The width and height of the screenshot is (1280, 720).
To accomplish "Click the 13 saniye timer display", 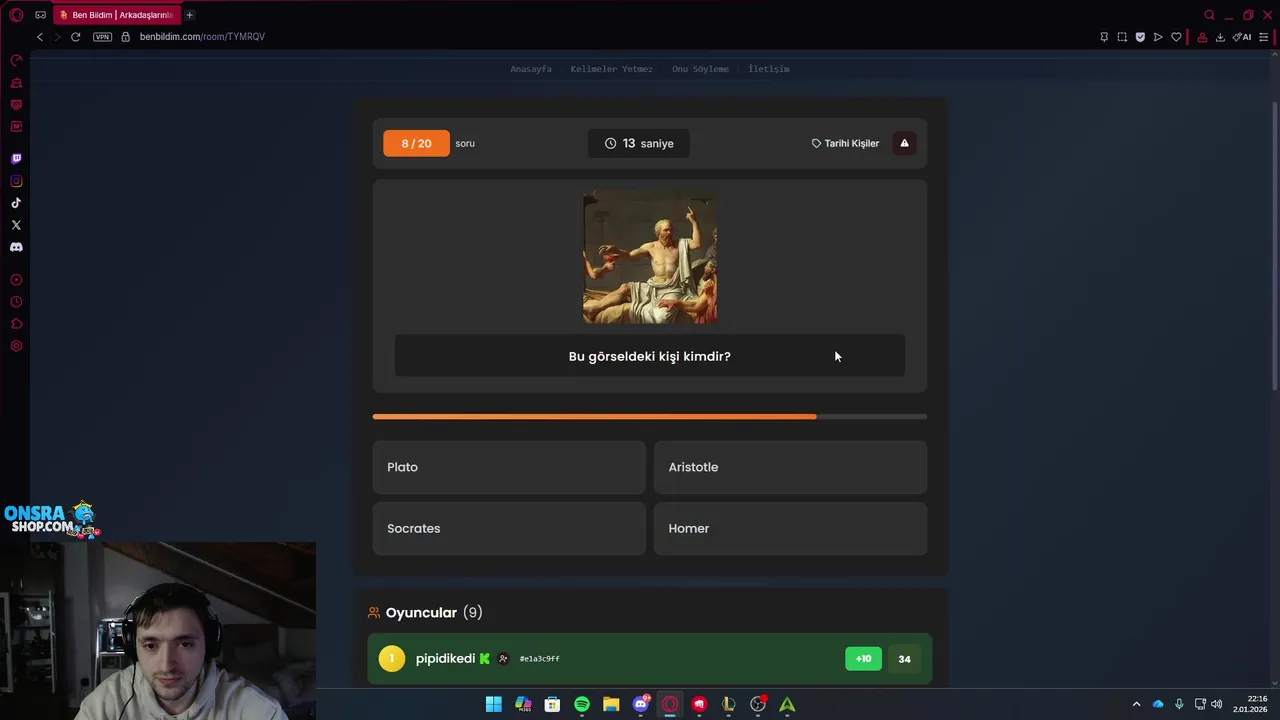I will click(638, 143).
